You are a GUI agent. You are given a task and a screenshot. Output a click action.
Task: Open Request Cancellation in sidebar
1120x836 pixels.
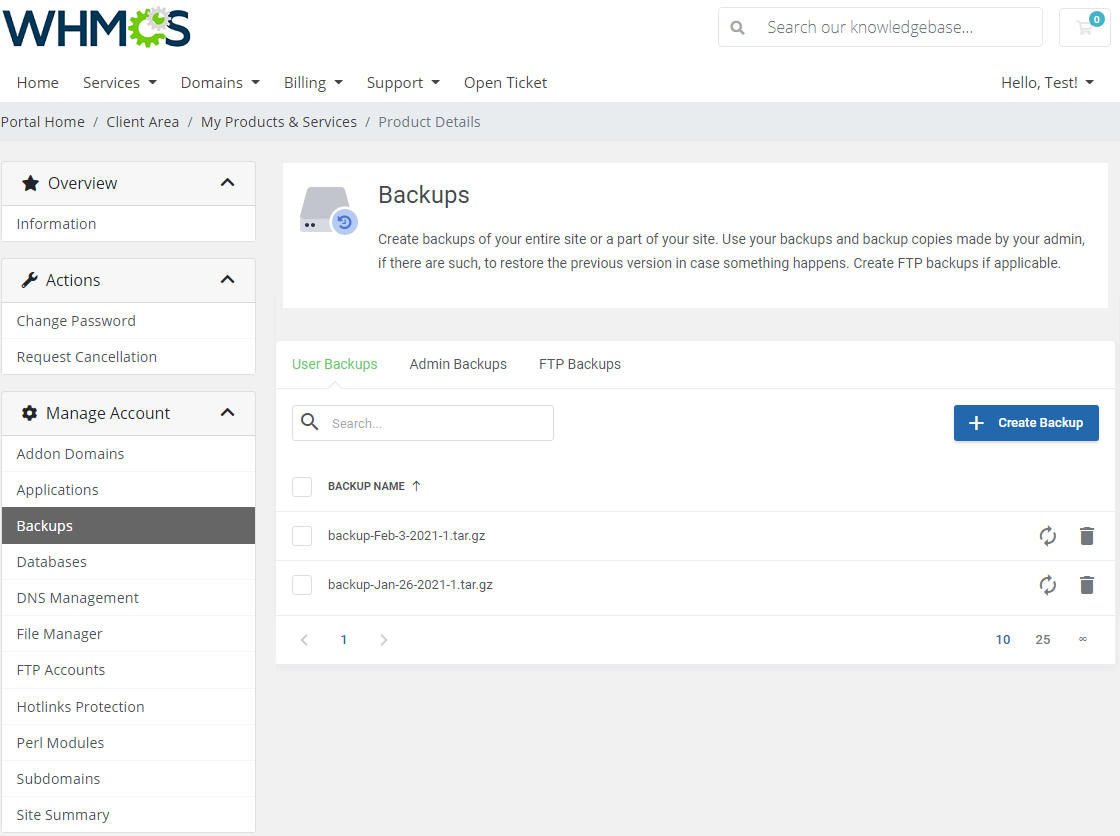(129, 357)
